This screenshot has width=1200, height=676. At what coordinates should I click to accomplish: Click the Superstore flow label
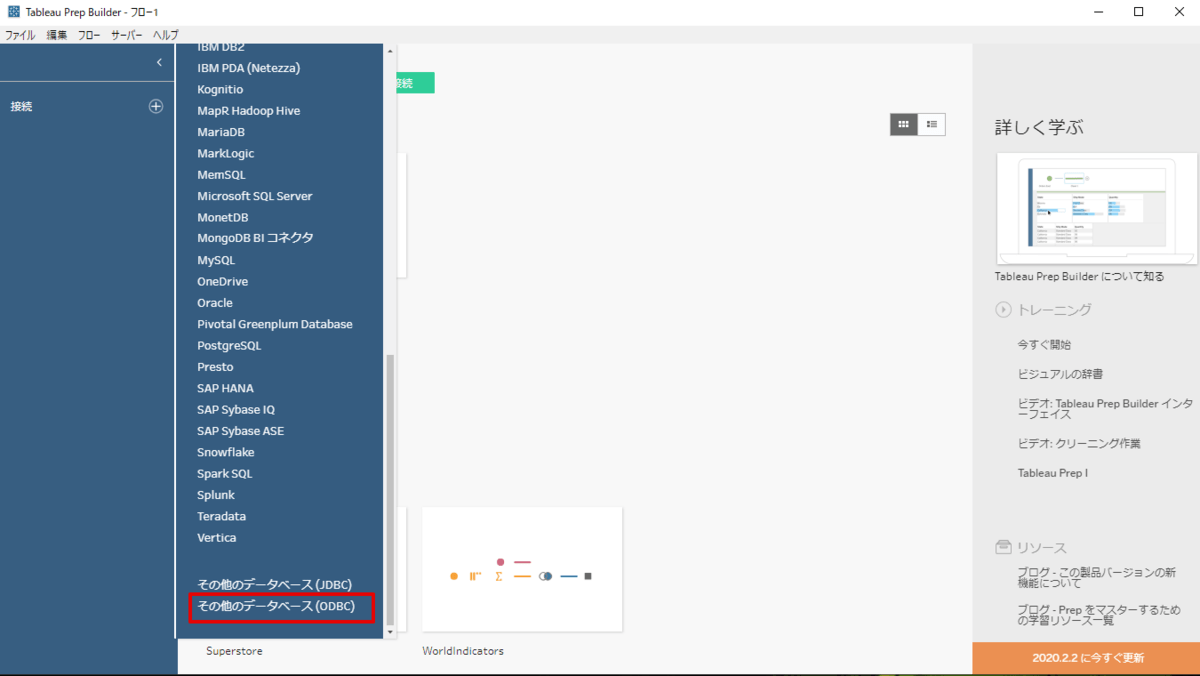(x=234, y=651)
